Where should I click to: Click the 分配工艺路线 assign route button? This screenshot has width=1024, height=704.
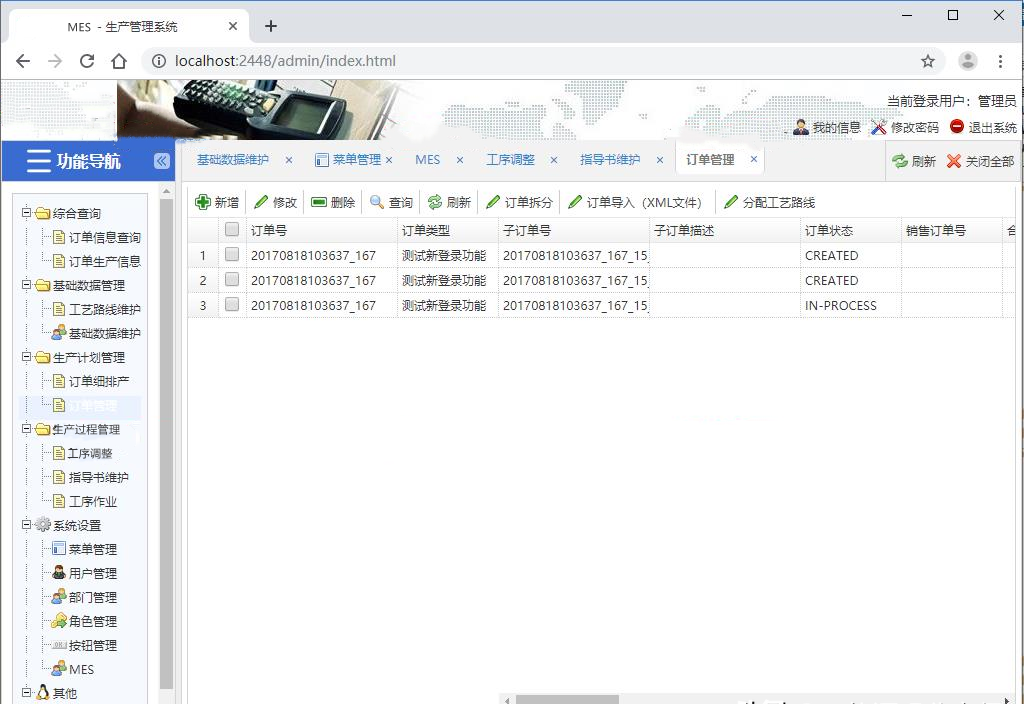pos(770,202)
